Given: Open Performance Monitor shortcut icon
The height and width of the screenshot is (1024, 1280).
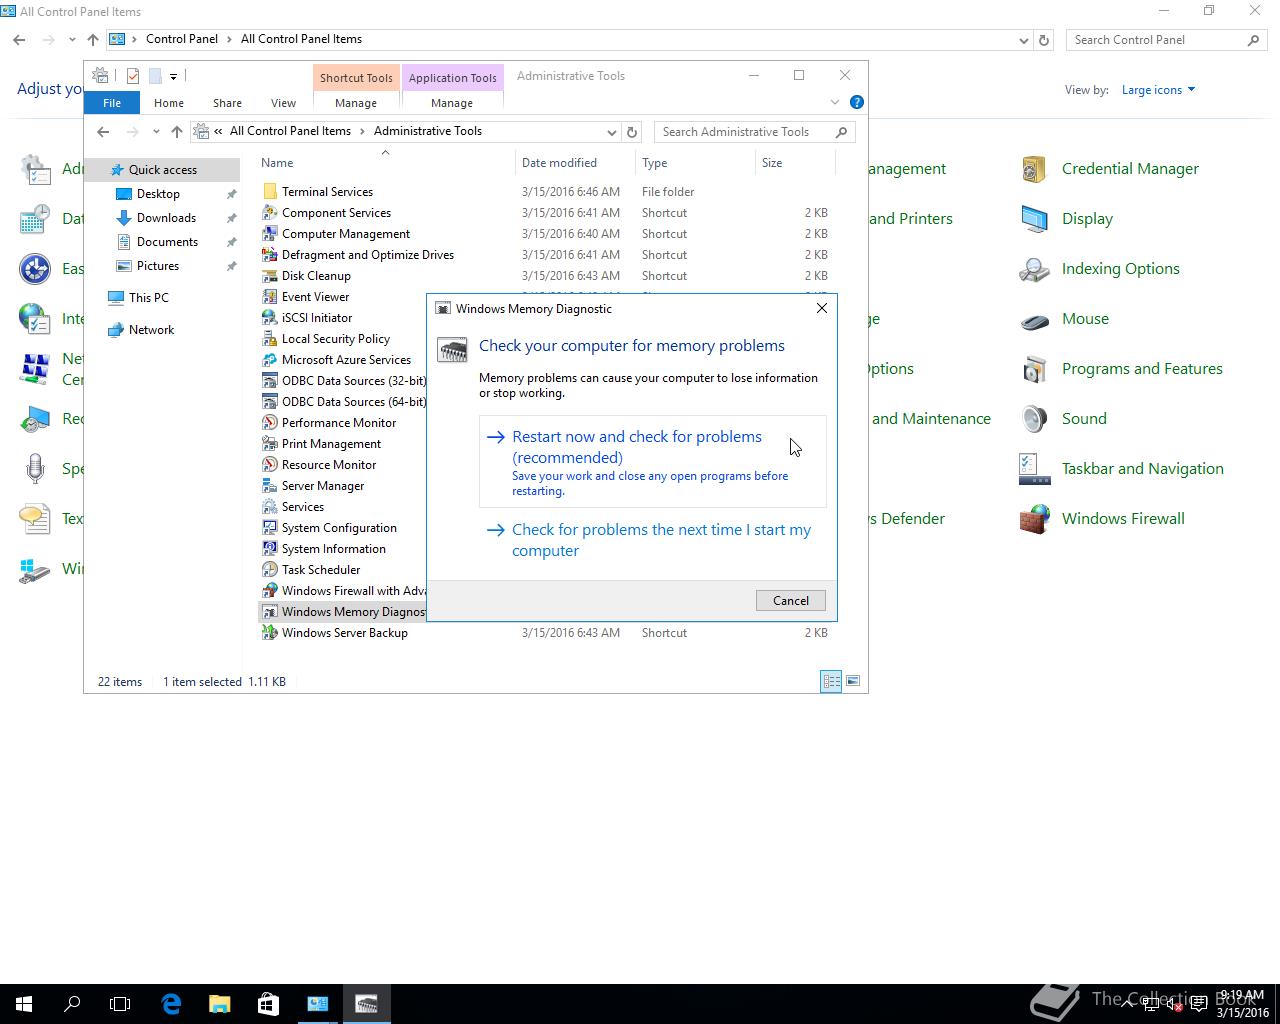Looking at the screenshot, I should [269, 423].
